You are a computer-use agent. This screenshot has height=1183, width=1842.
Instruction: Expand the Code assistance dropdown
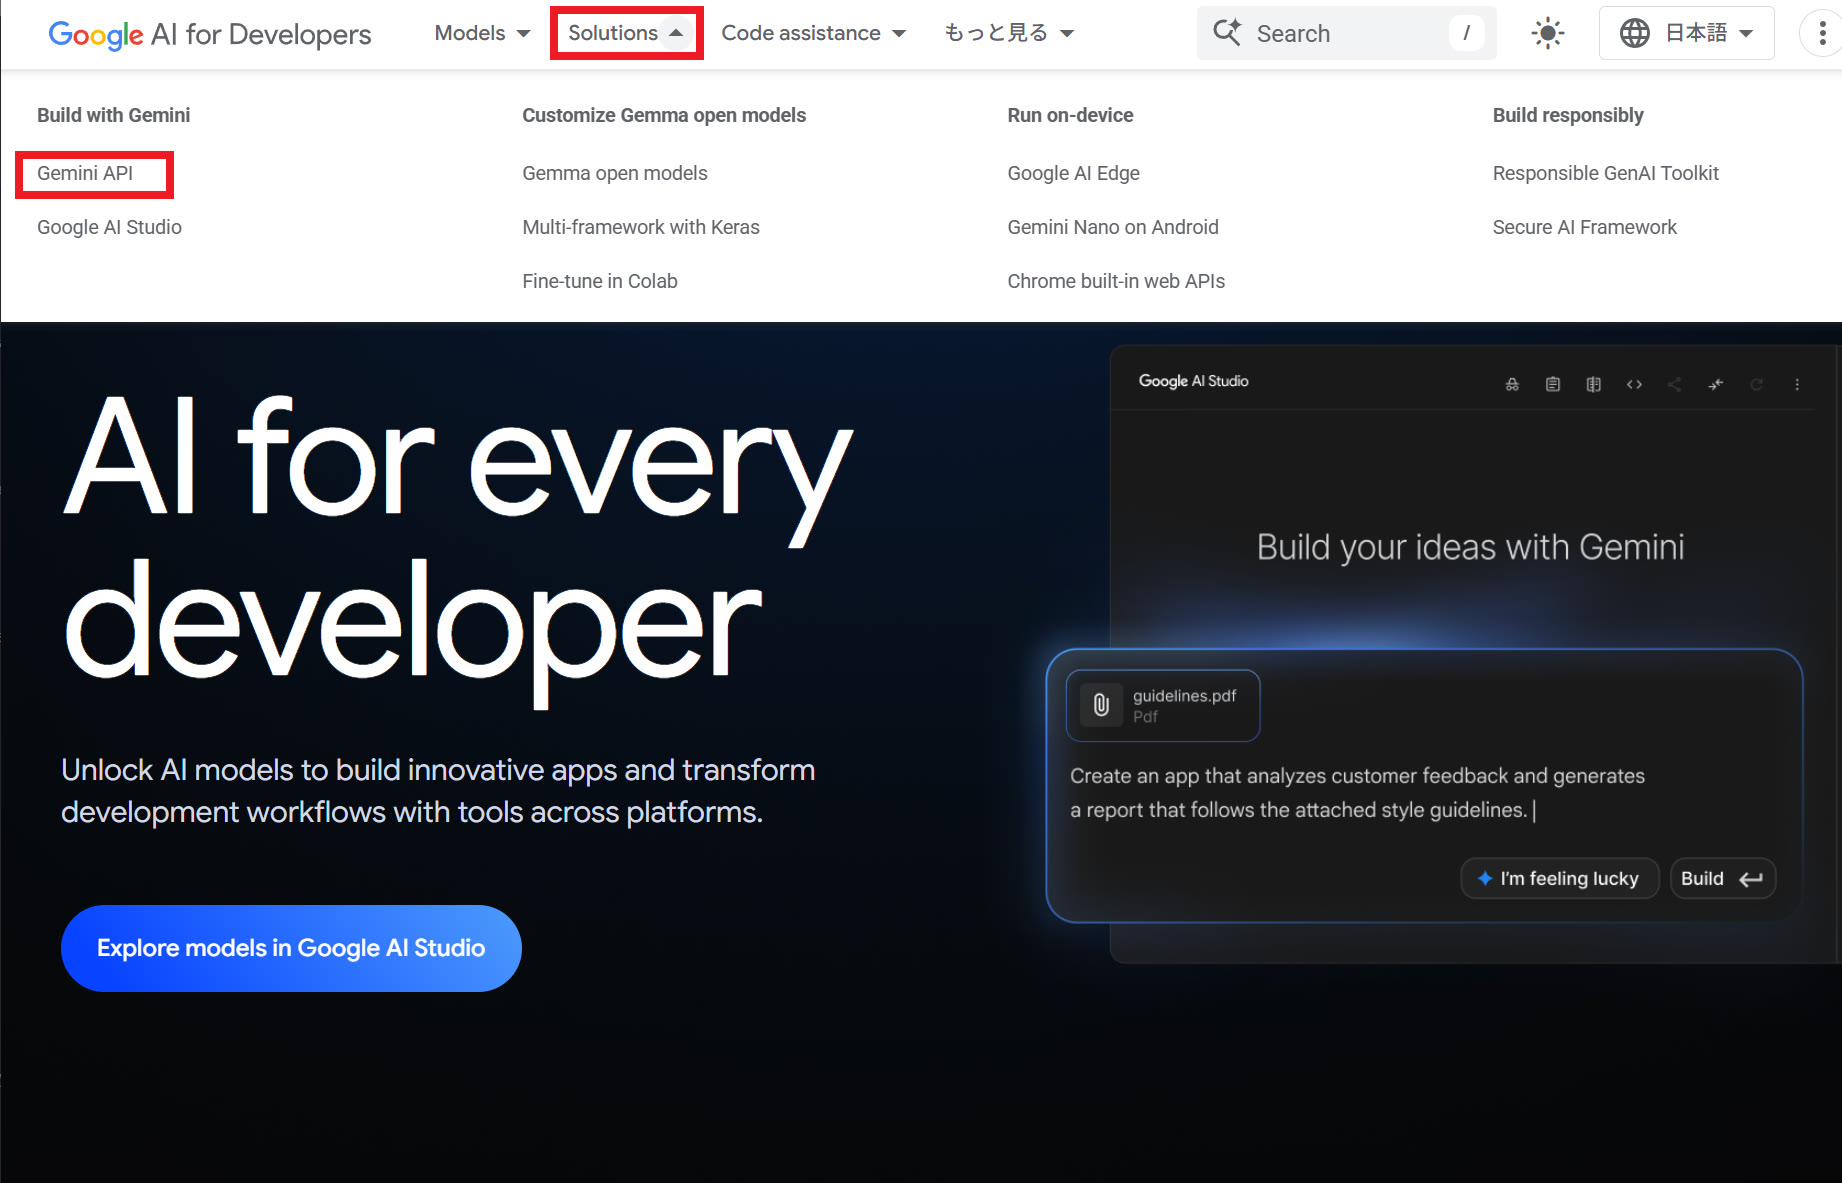click(x=813, y=33)
